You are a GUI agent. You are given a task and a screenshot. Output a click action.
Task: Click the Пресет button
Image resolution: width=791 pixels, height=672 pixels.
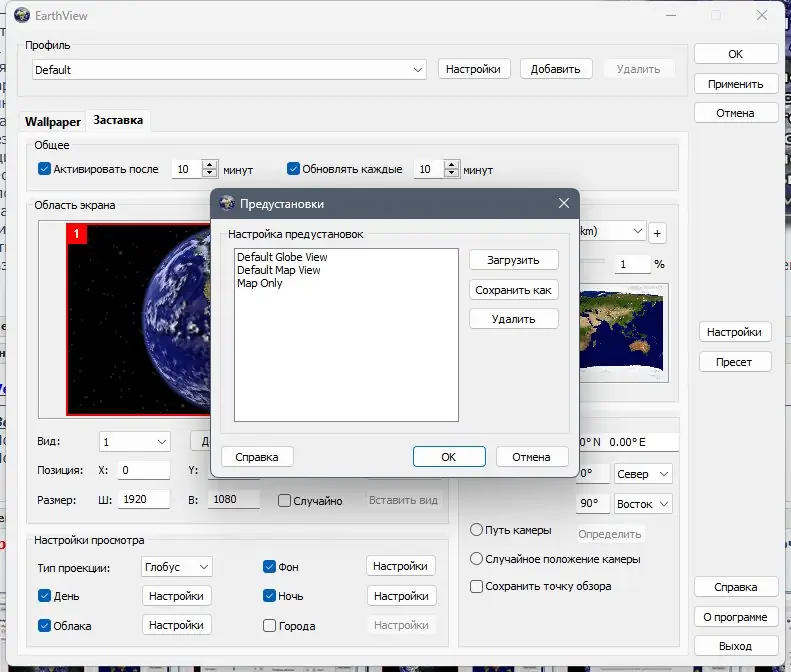click(x=734, y=362)
